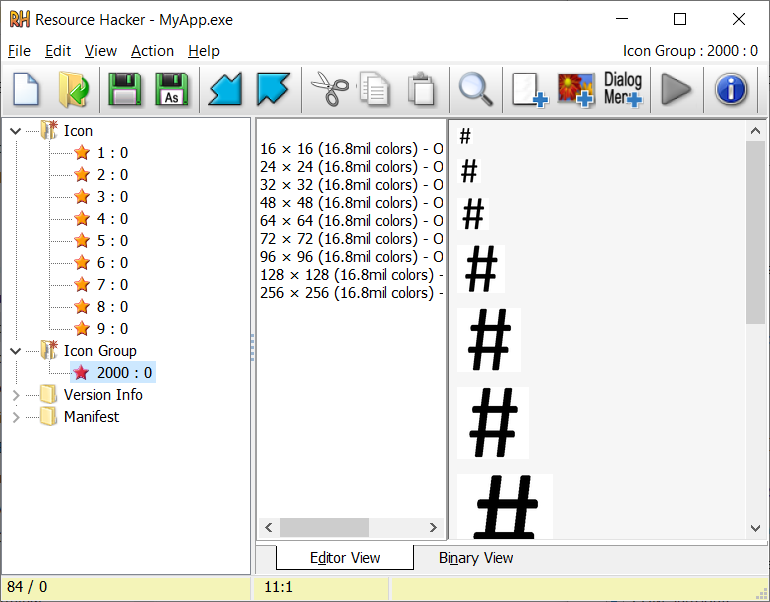Add a new blank resource with the page-plus icon

[529, 89]
